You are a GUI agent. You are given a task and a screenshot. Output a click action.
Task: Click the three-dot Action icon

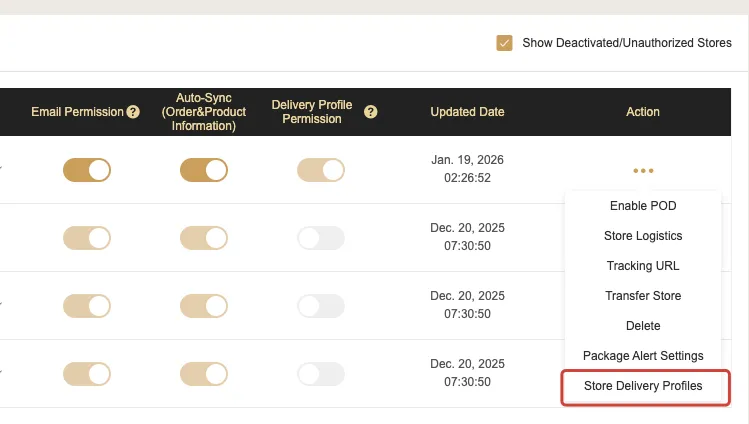(643, 170)
